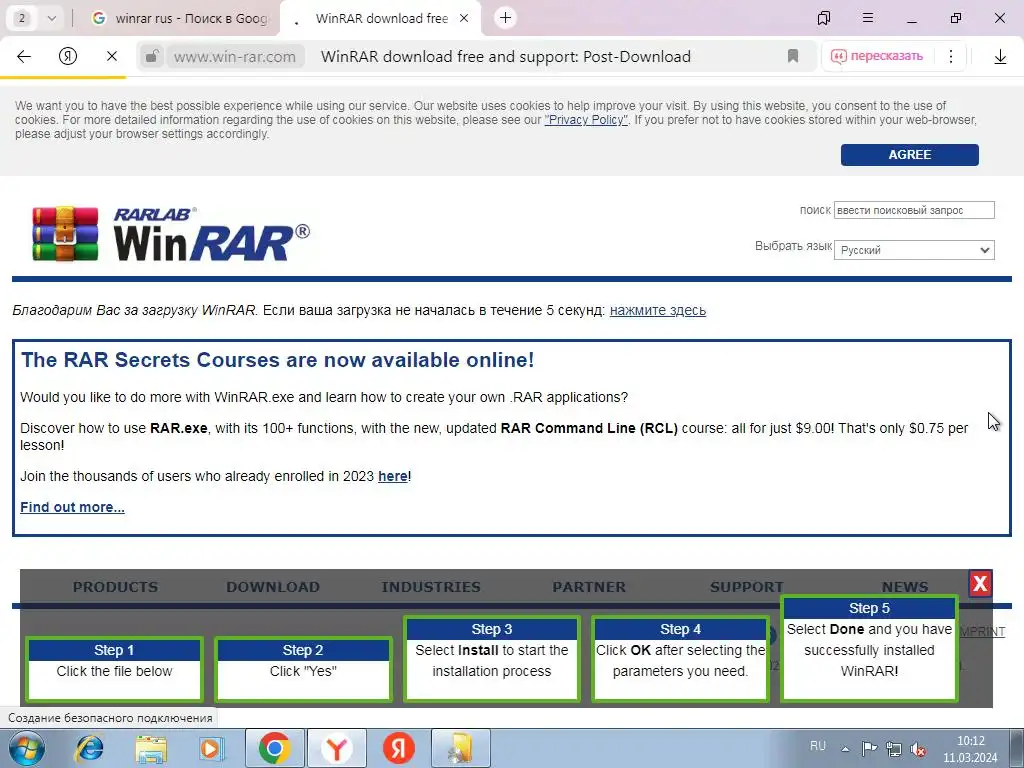Click the WinRAR logo

171,234
